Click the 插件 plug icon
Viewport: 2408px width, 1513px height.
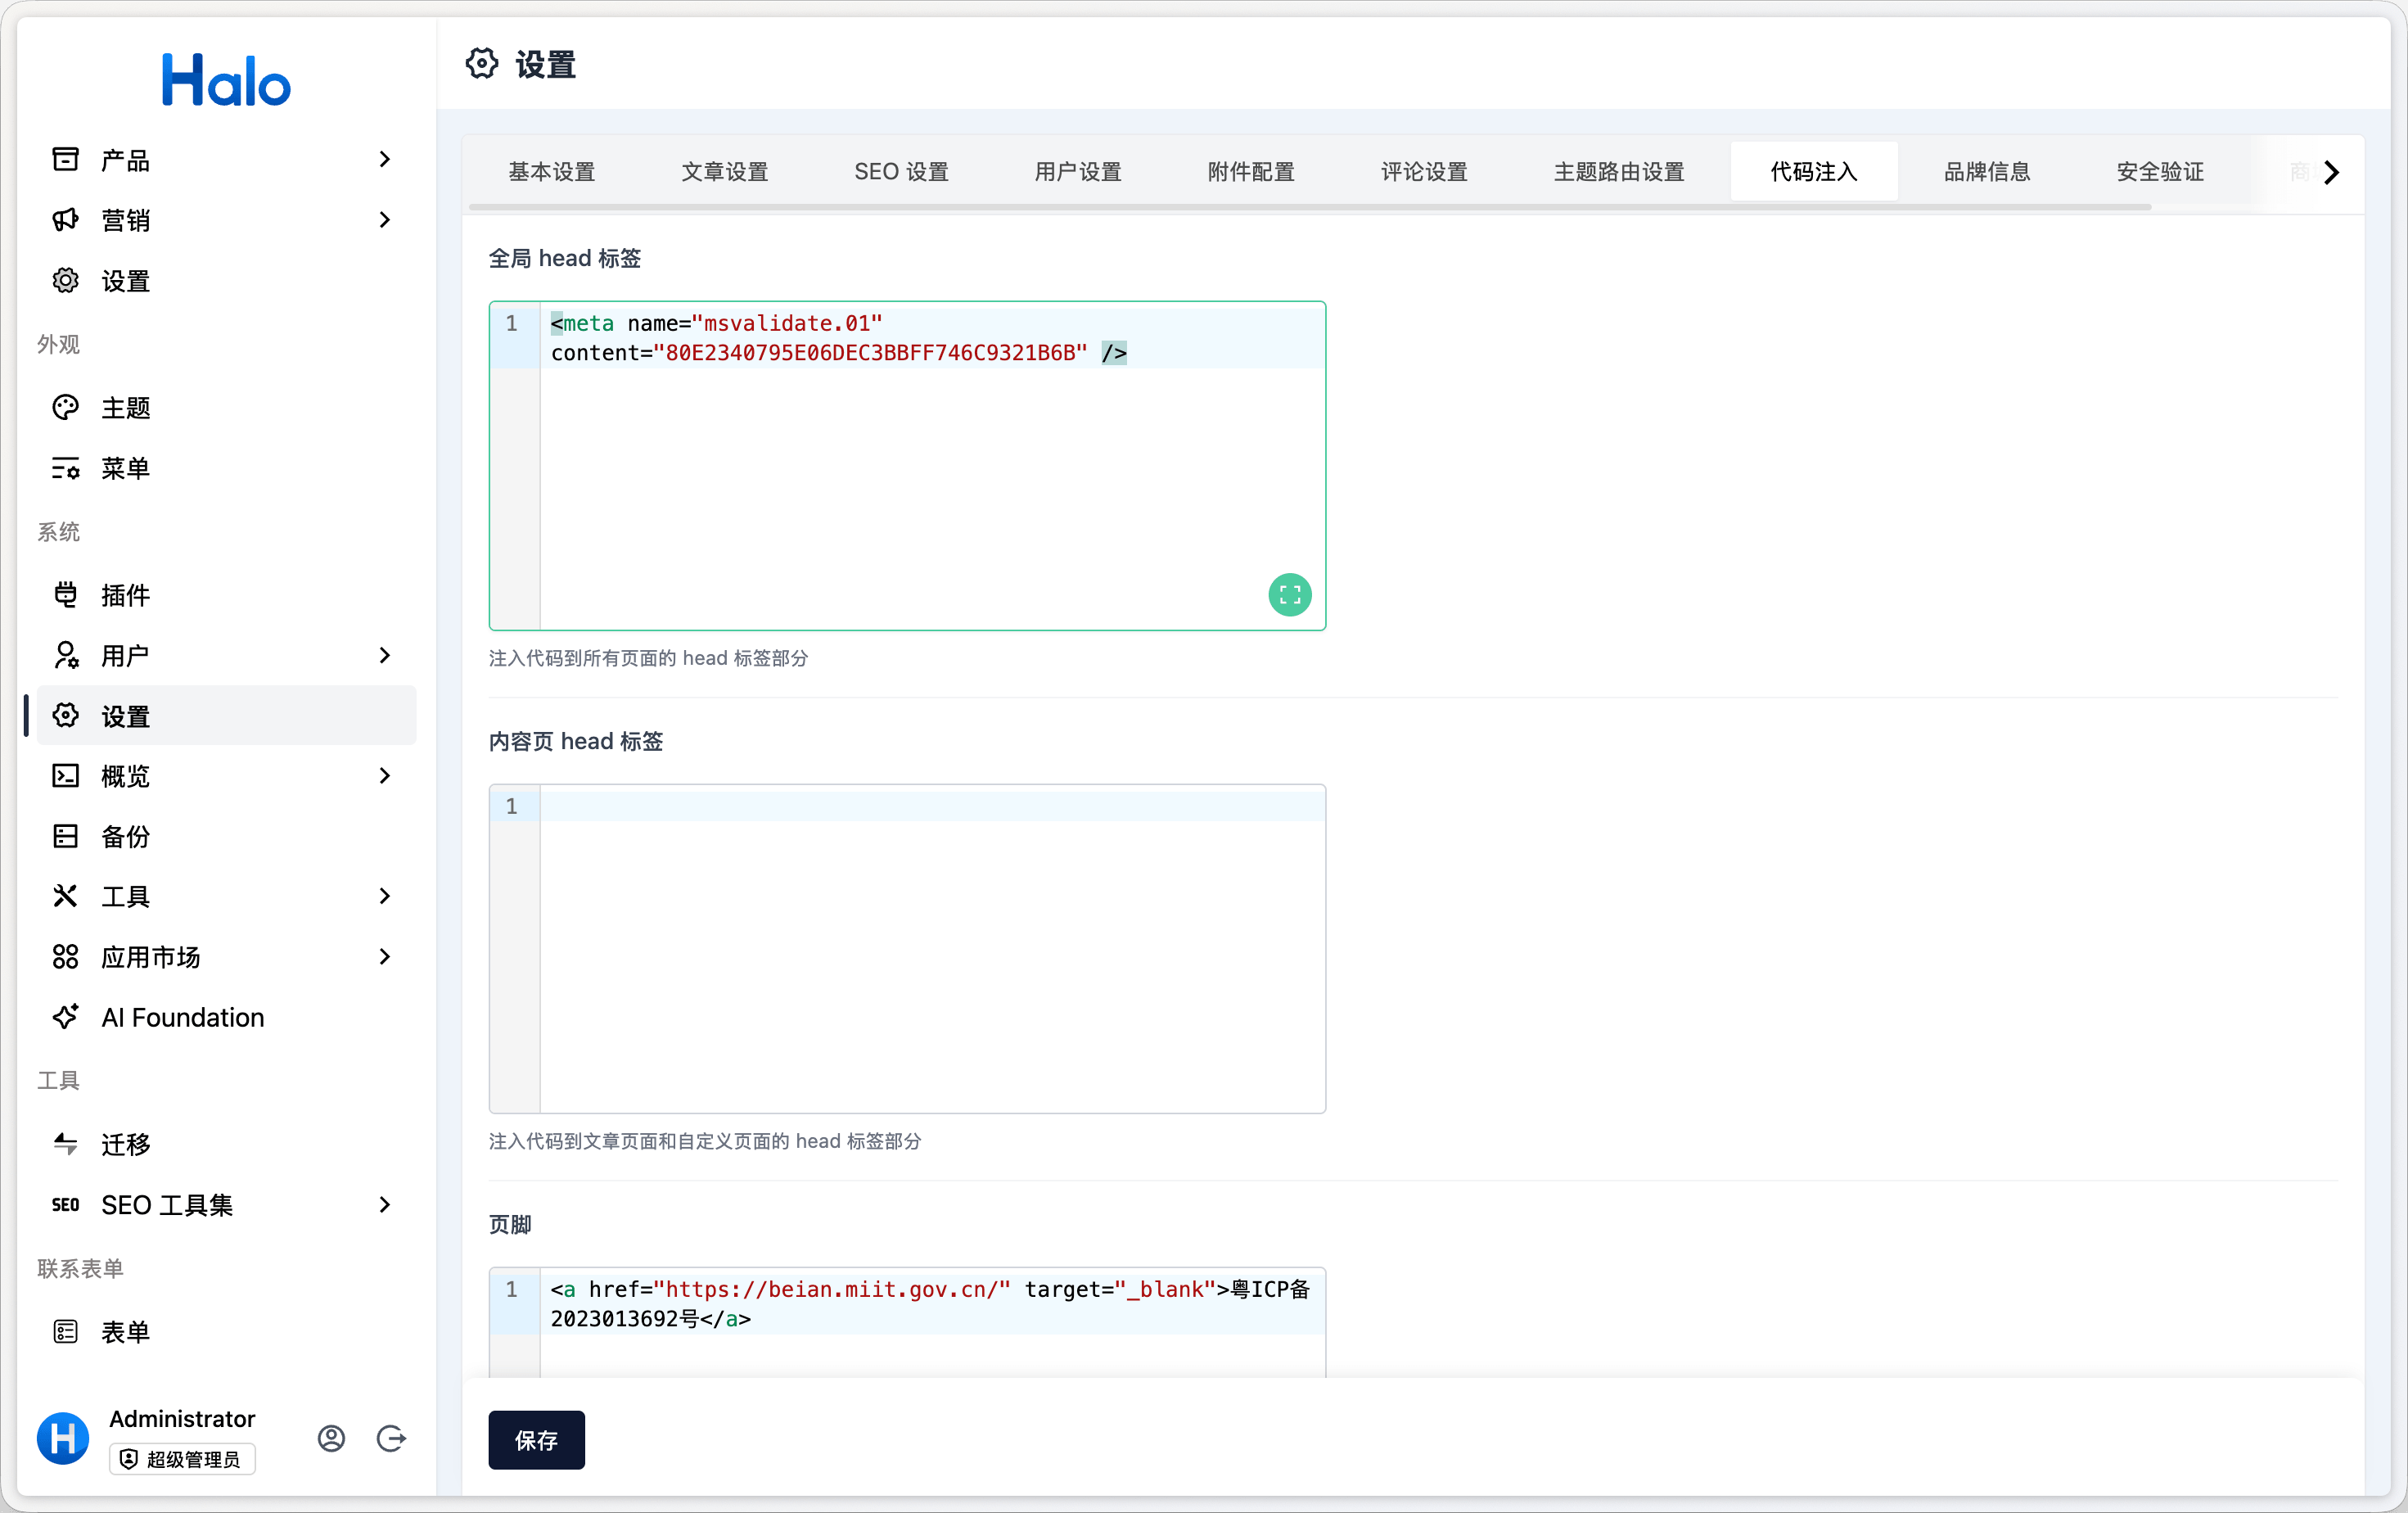(65, 595)
